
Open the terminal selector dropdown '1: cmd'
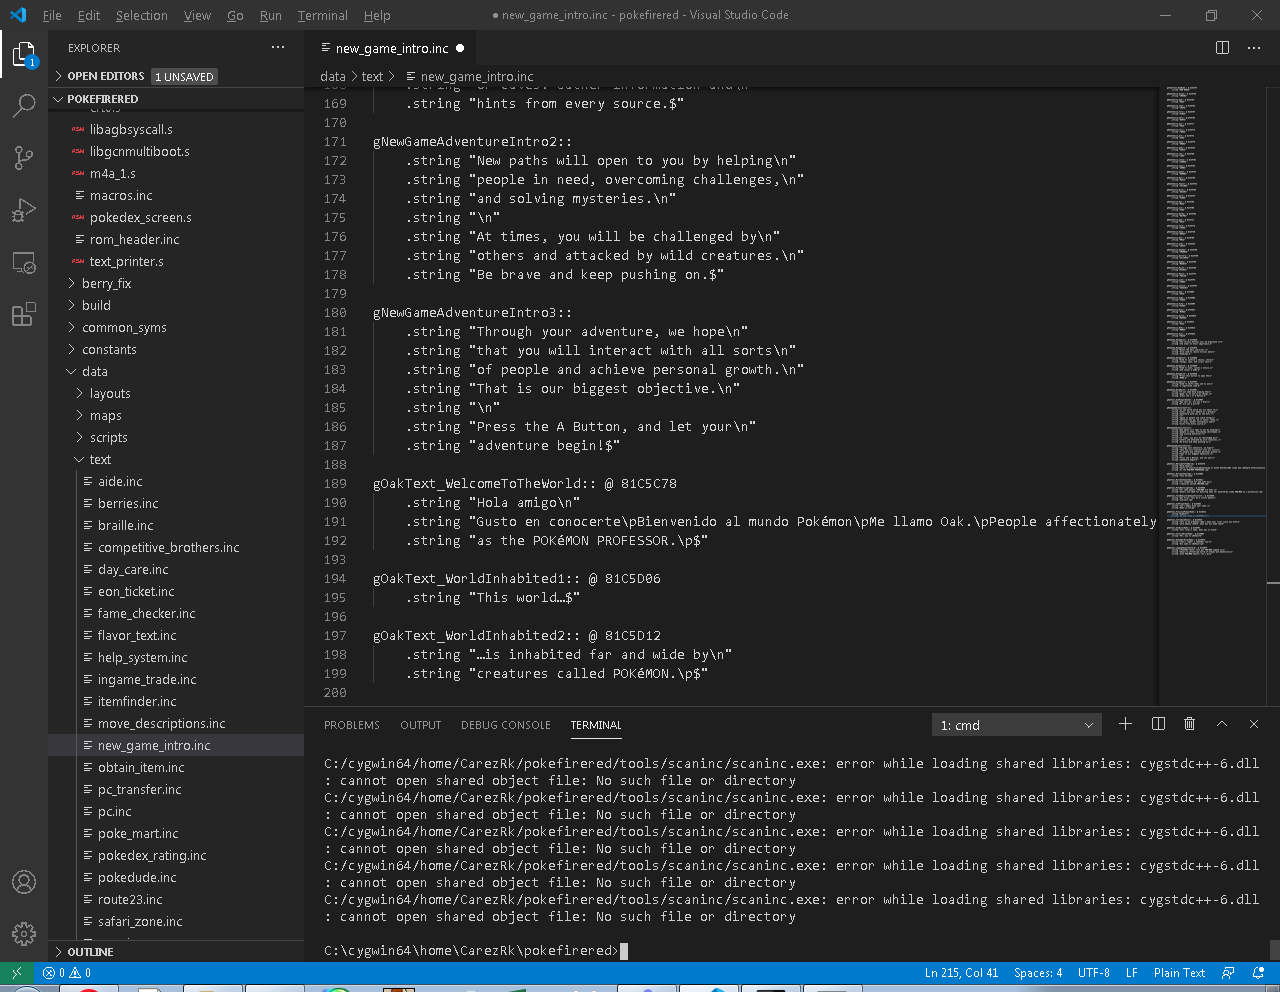pos(1016,725)
